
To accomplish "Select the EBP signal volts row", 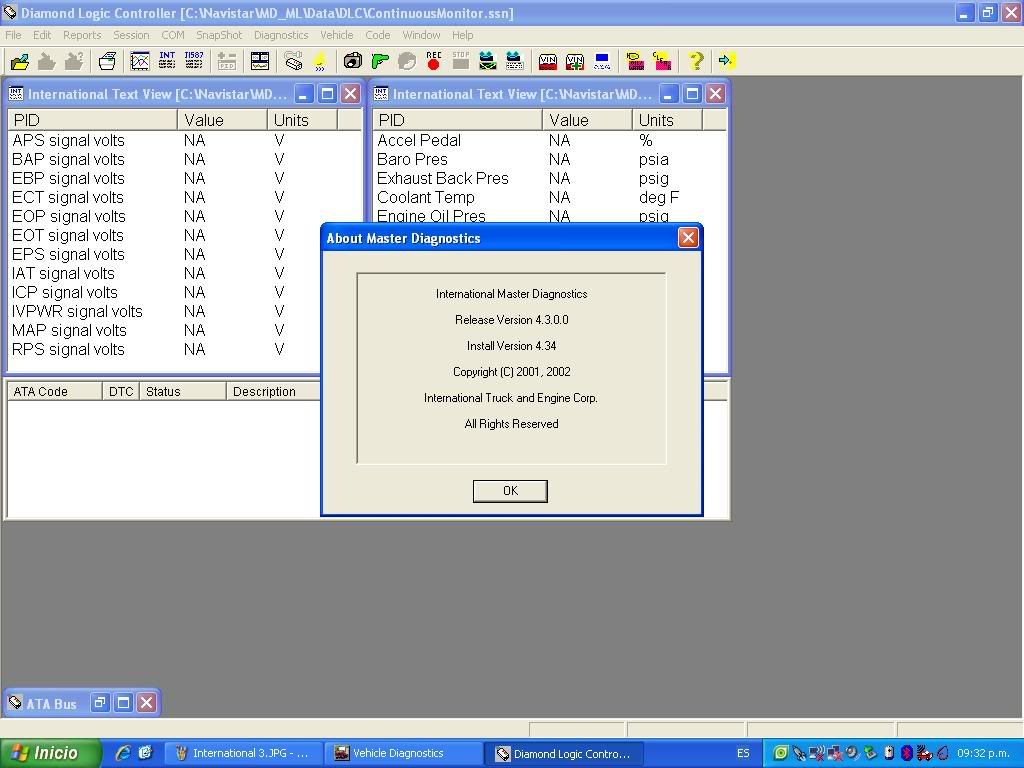I will pyautogui.click(x=185, y=178).
